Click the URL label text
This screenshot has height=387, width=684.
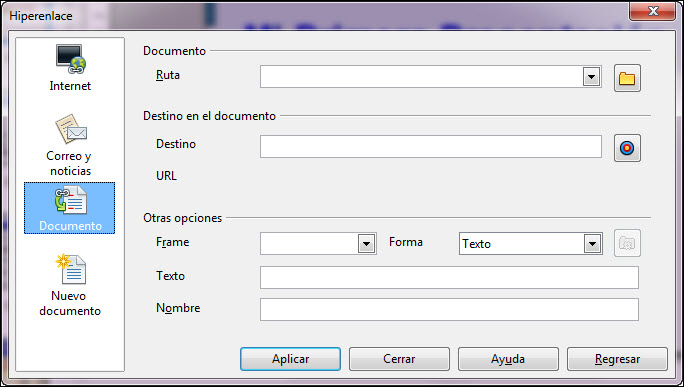[166, 176]
